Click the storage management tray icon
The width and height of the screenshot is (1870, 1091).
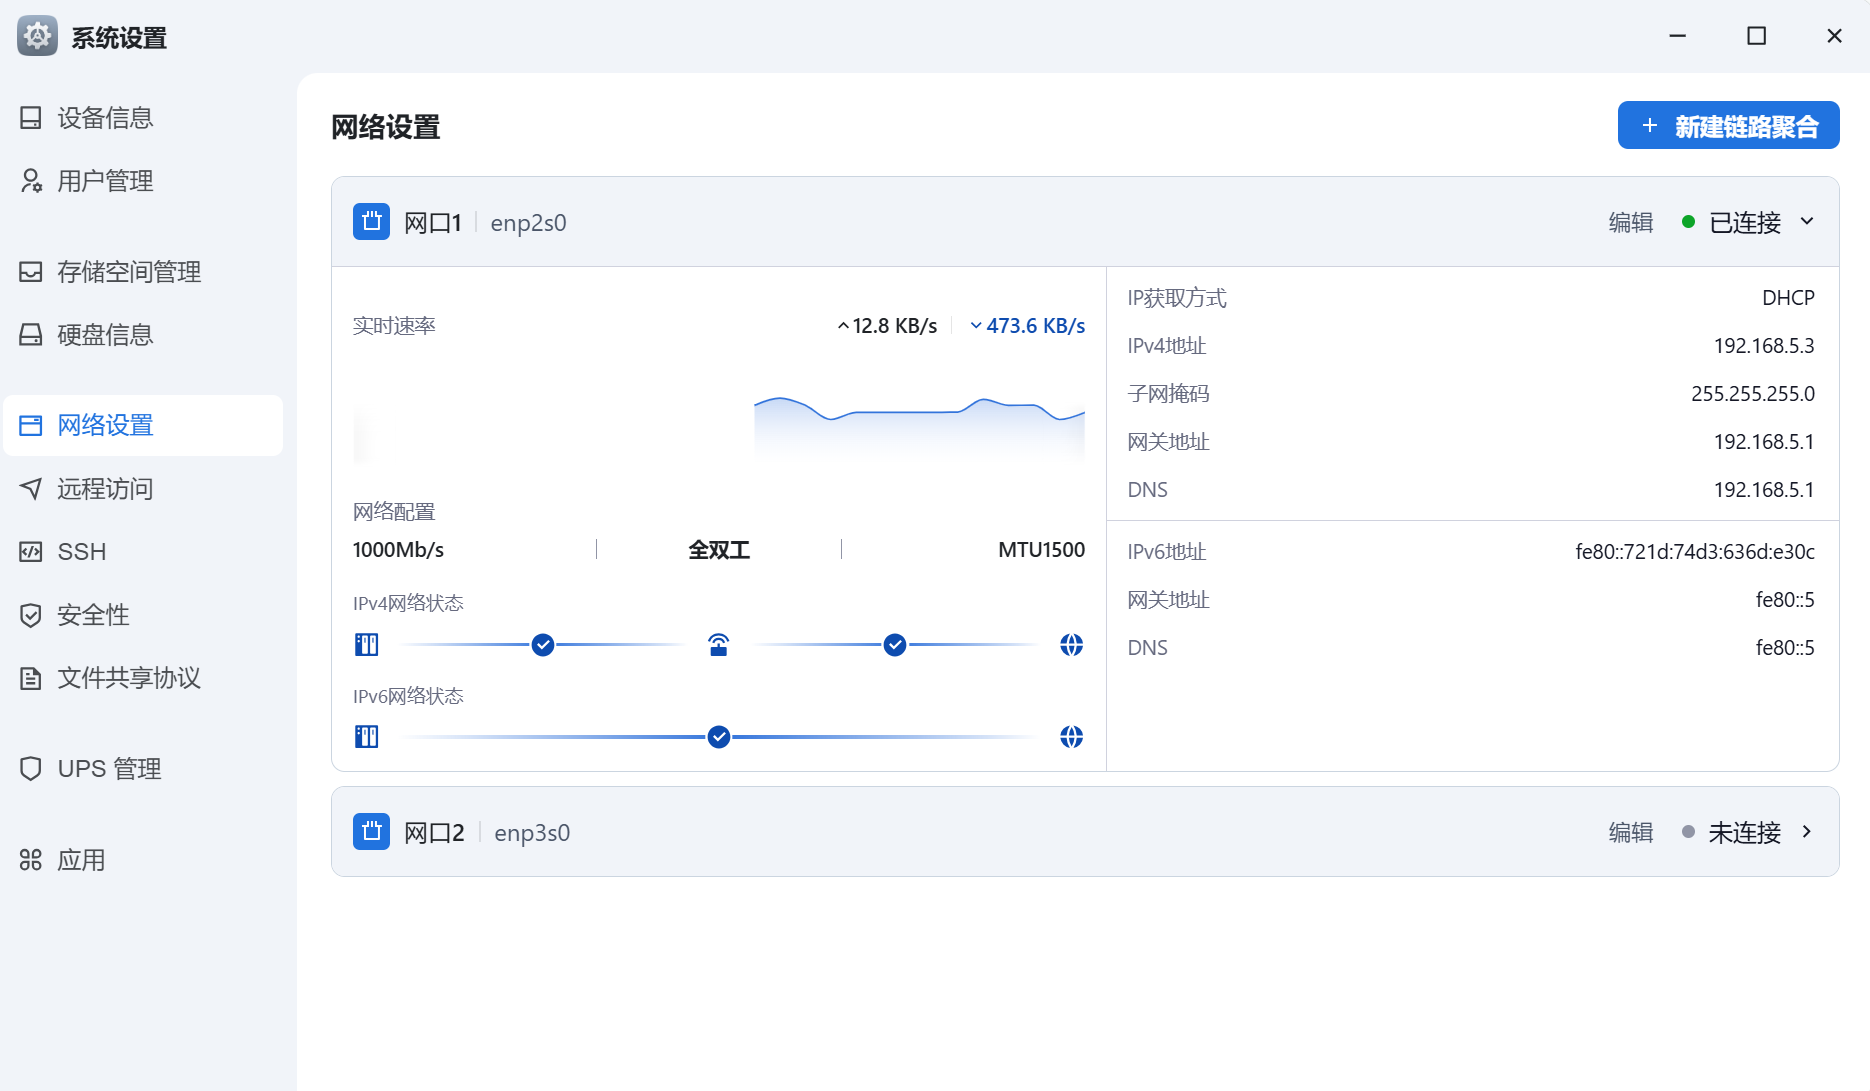(x=31, y=272)
